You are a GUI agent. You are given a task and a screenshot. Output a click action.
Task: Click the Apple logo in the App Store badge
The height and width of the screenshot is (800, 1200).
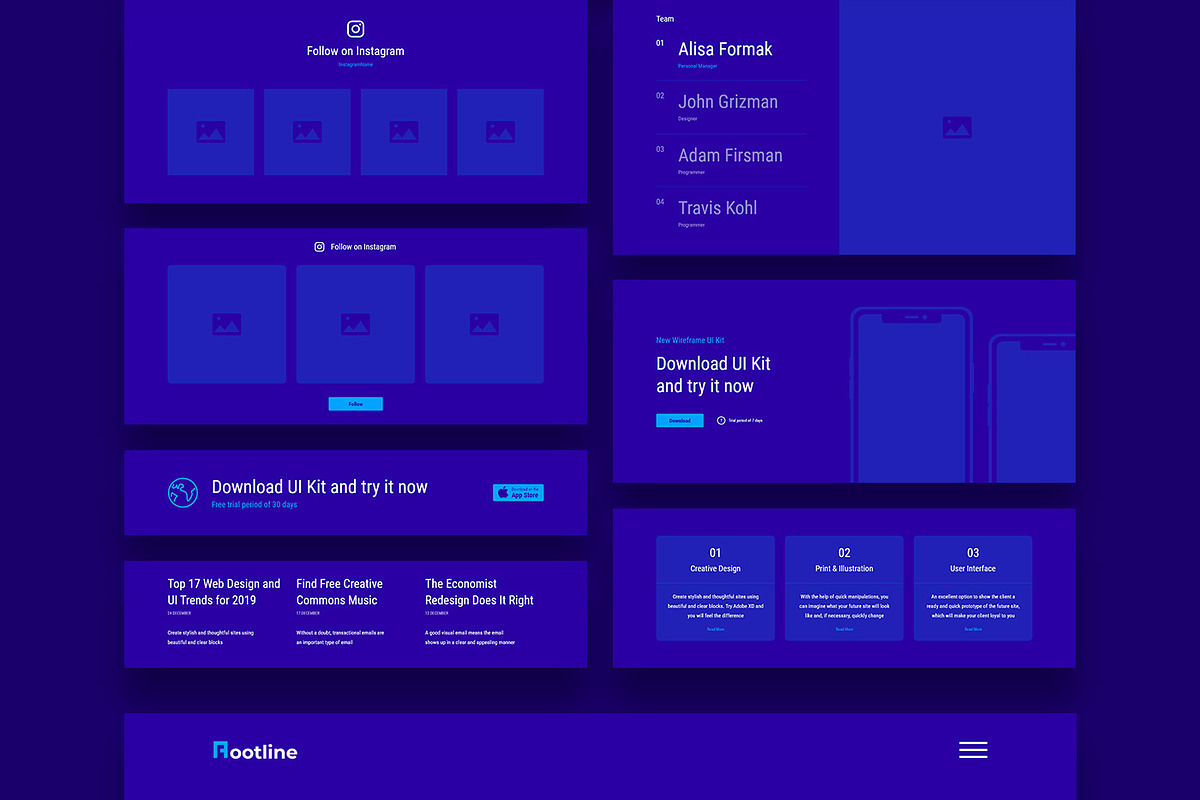[502, 492]
